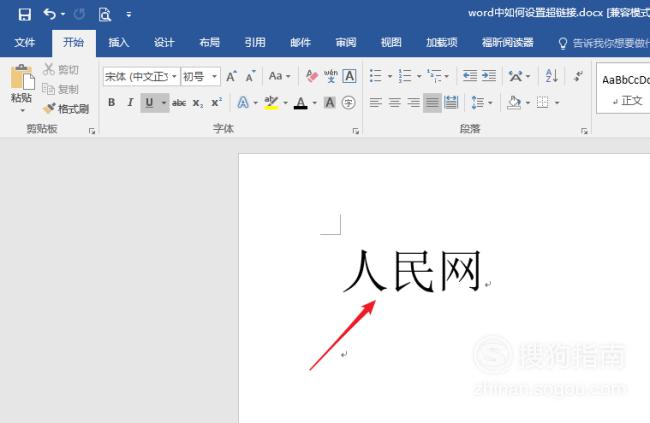This screenshot has width=650, height=423.
Task: Open the 剪贴板 dialog launcher
Action: 92,131
